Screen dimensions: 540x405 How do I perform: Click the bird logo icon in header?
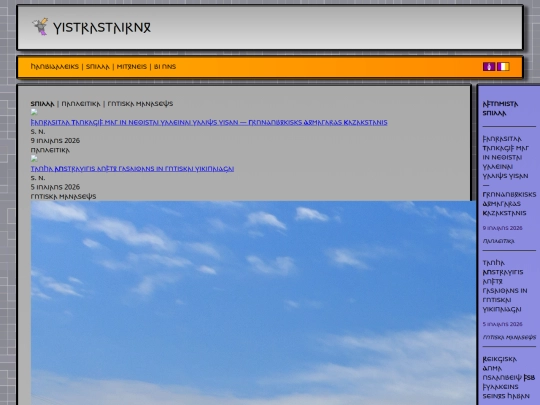[x=40, y=27]
